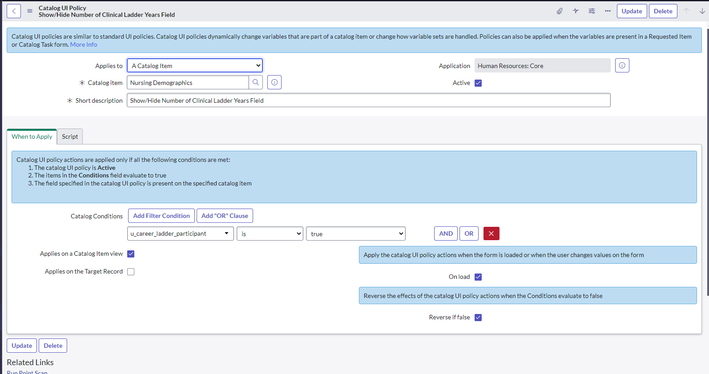The height and width of the screenshot is (374, 709).
Task: Toggle the Active checkbox
Action: [478, 83]
